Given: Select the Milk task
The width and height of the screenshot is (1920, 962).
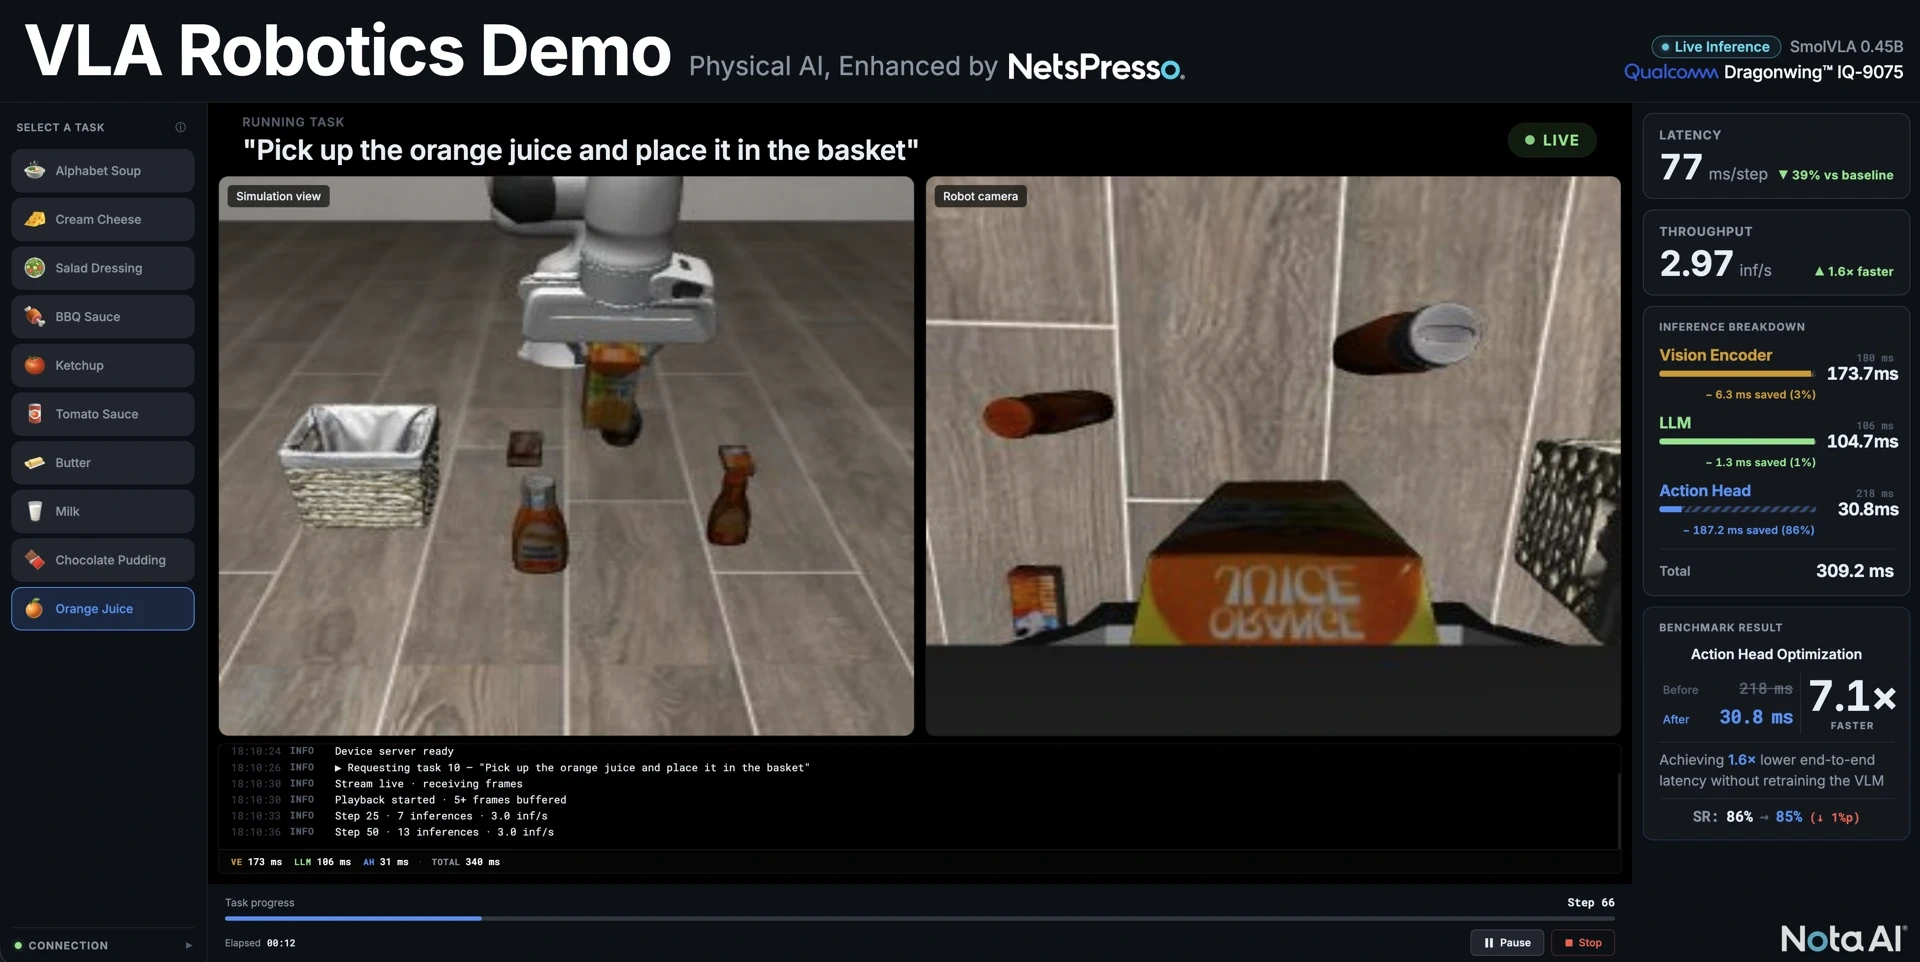Looking at the screenshot, I should [x=103, y=511].
